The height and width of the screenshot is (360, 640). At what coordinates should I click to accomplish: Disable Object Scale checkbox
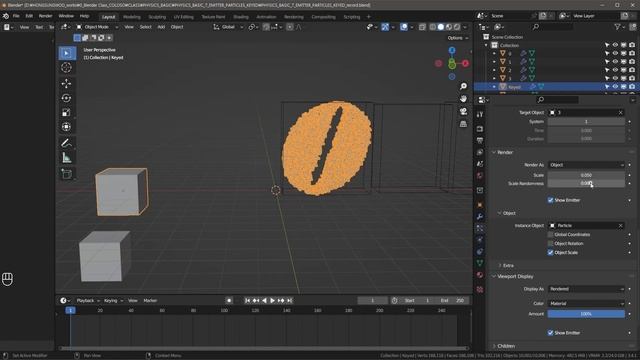(x=550, y=253)
